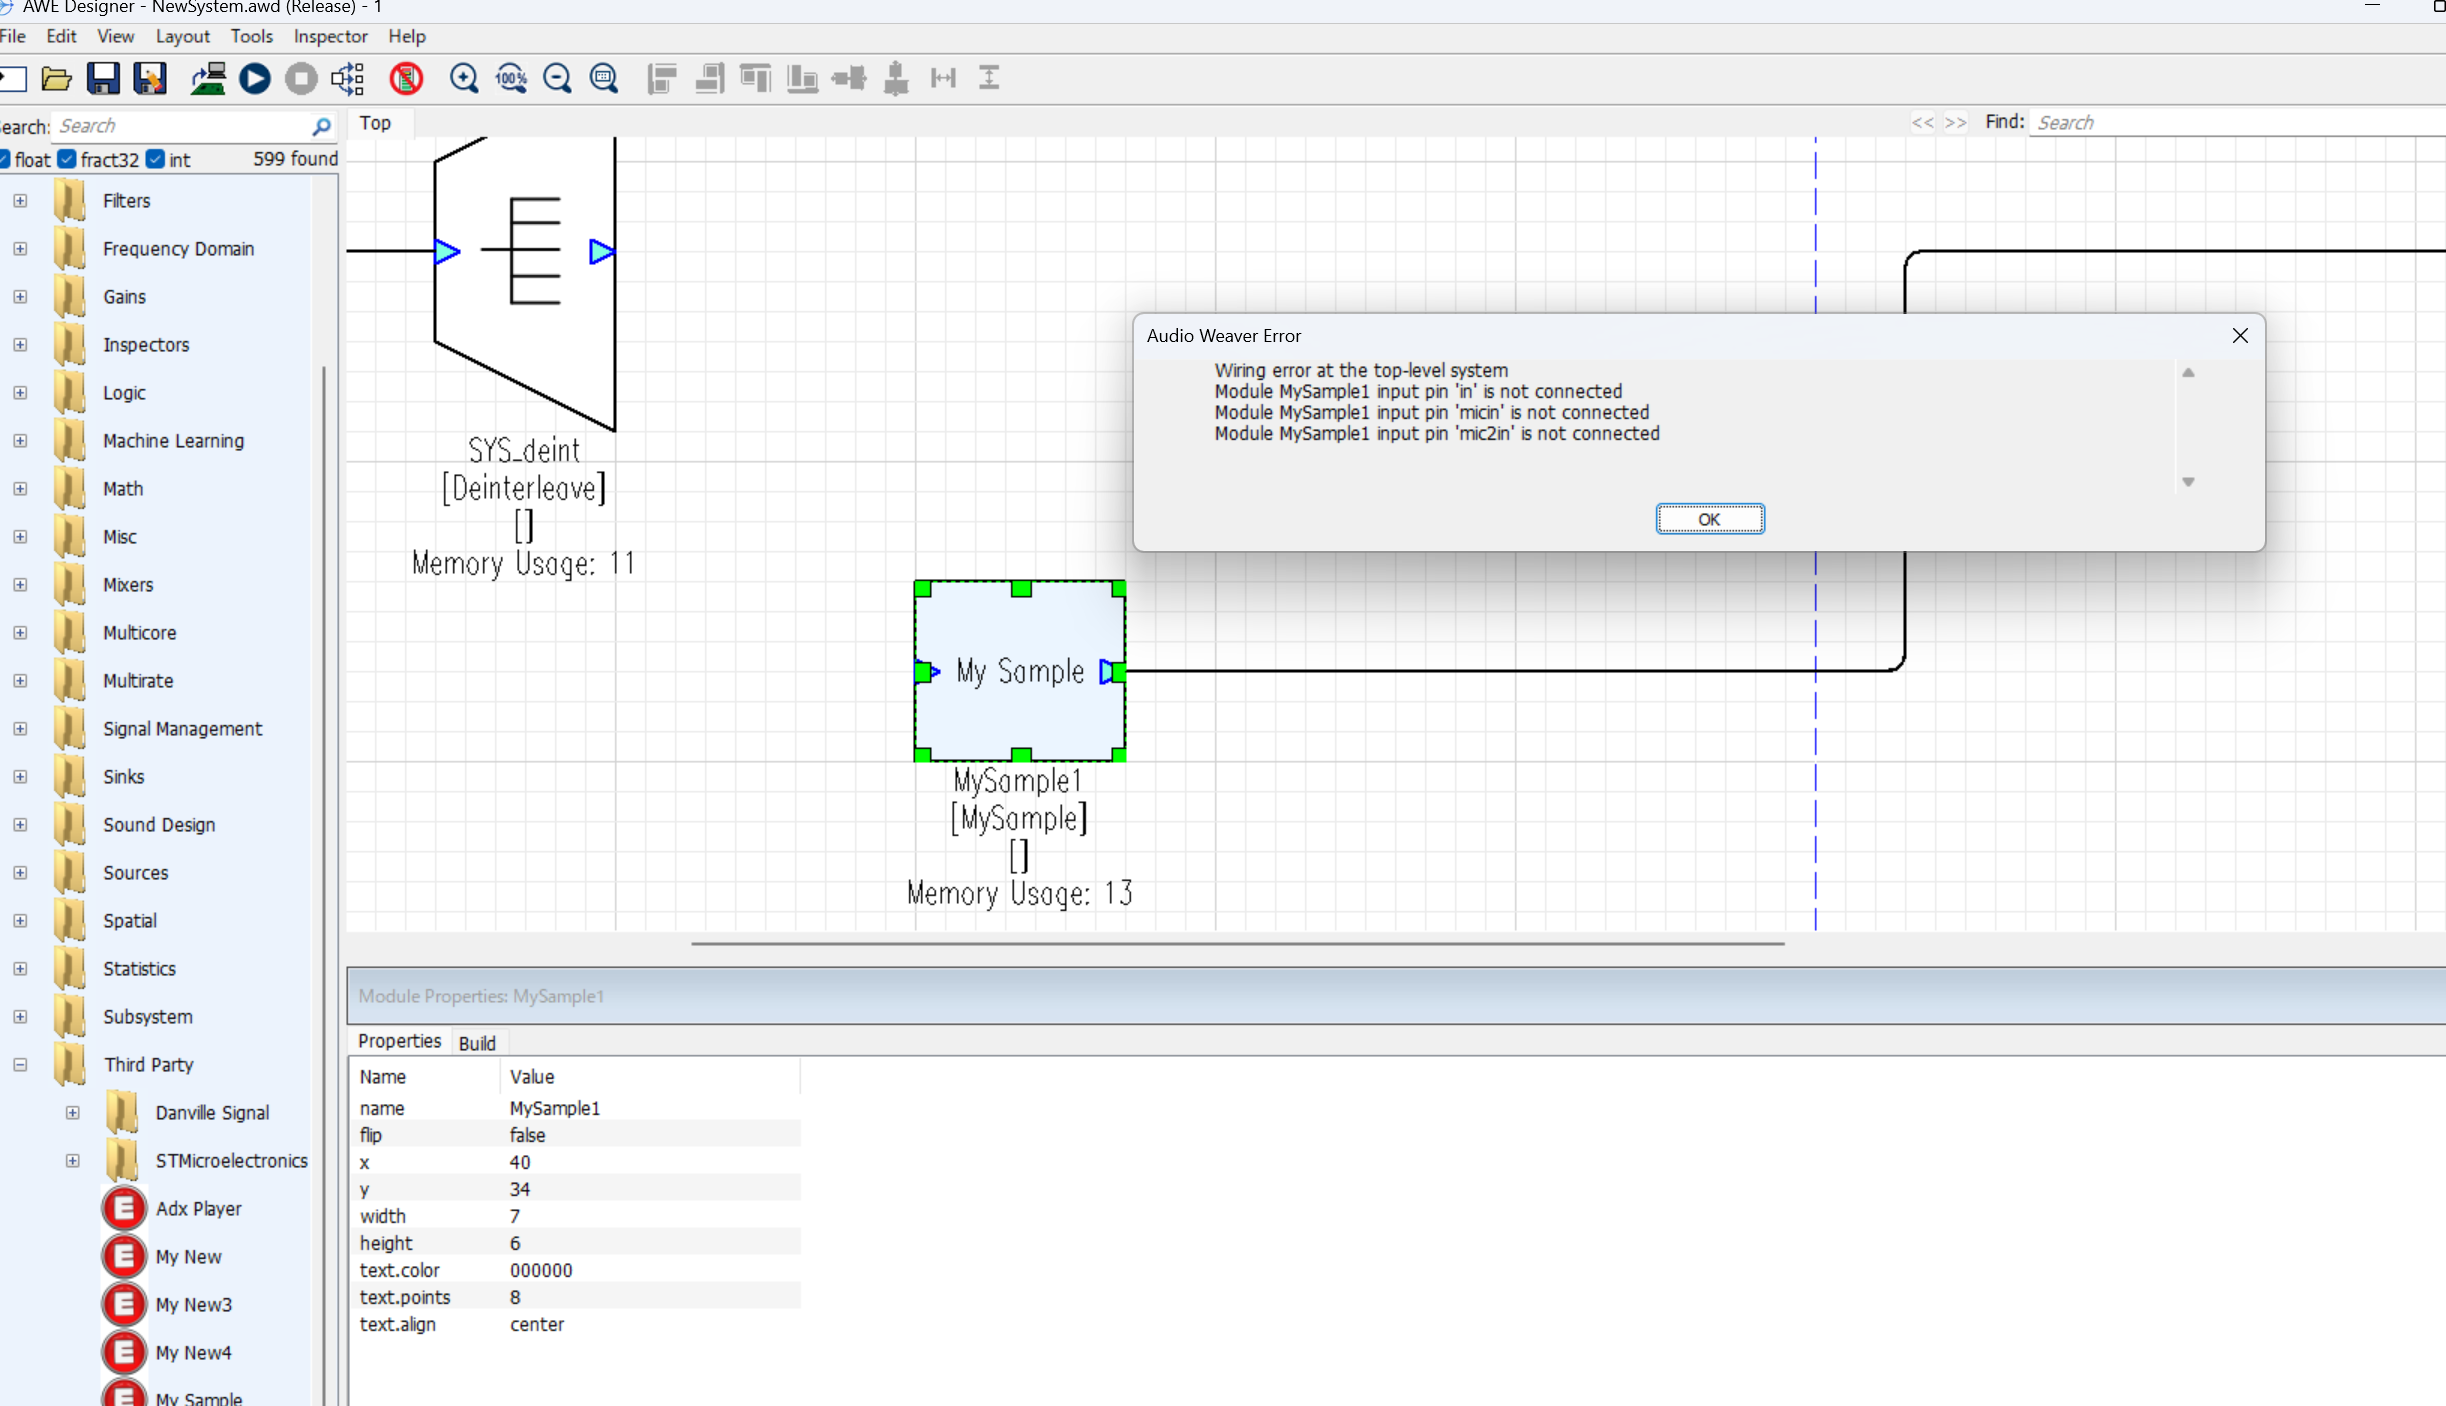Toggle the fract32 checkbox
Viewport: 2446px width, 1406px height.
click(x=67, y=159)
